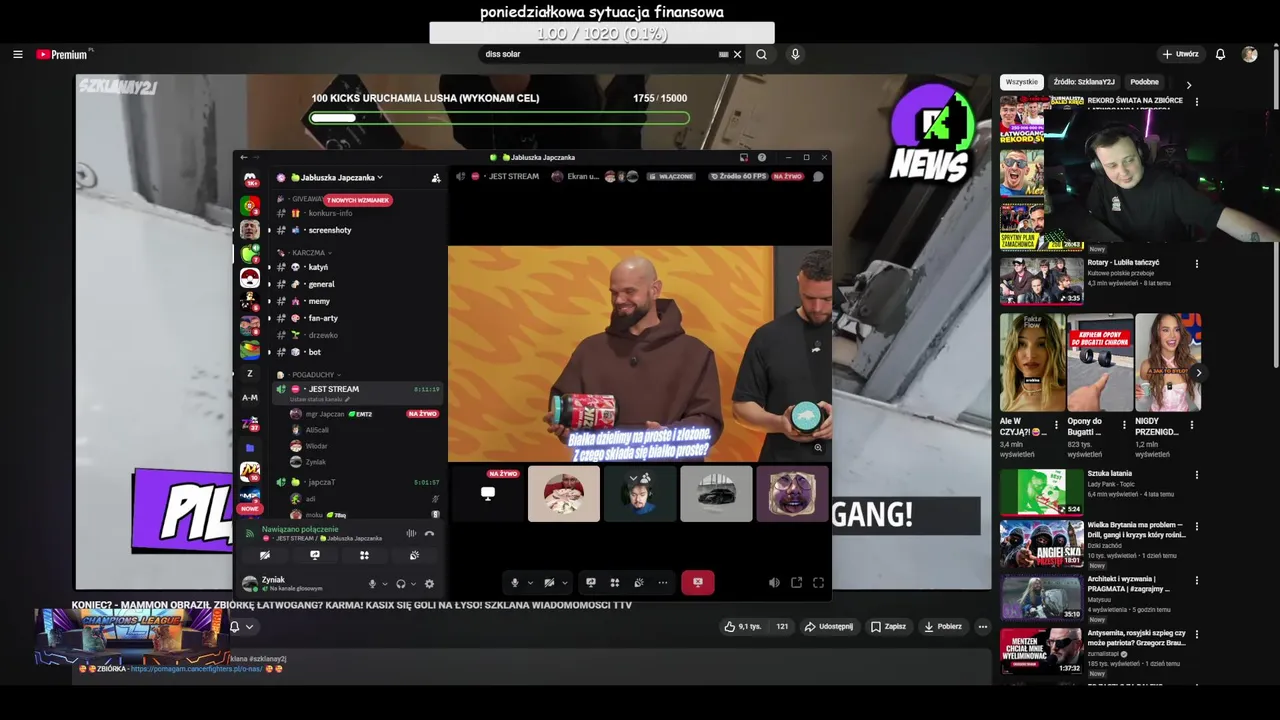Toggle the channel notification bell under video
The height and width of the screenshot is (720, 1280).
coord(235,627)
